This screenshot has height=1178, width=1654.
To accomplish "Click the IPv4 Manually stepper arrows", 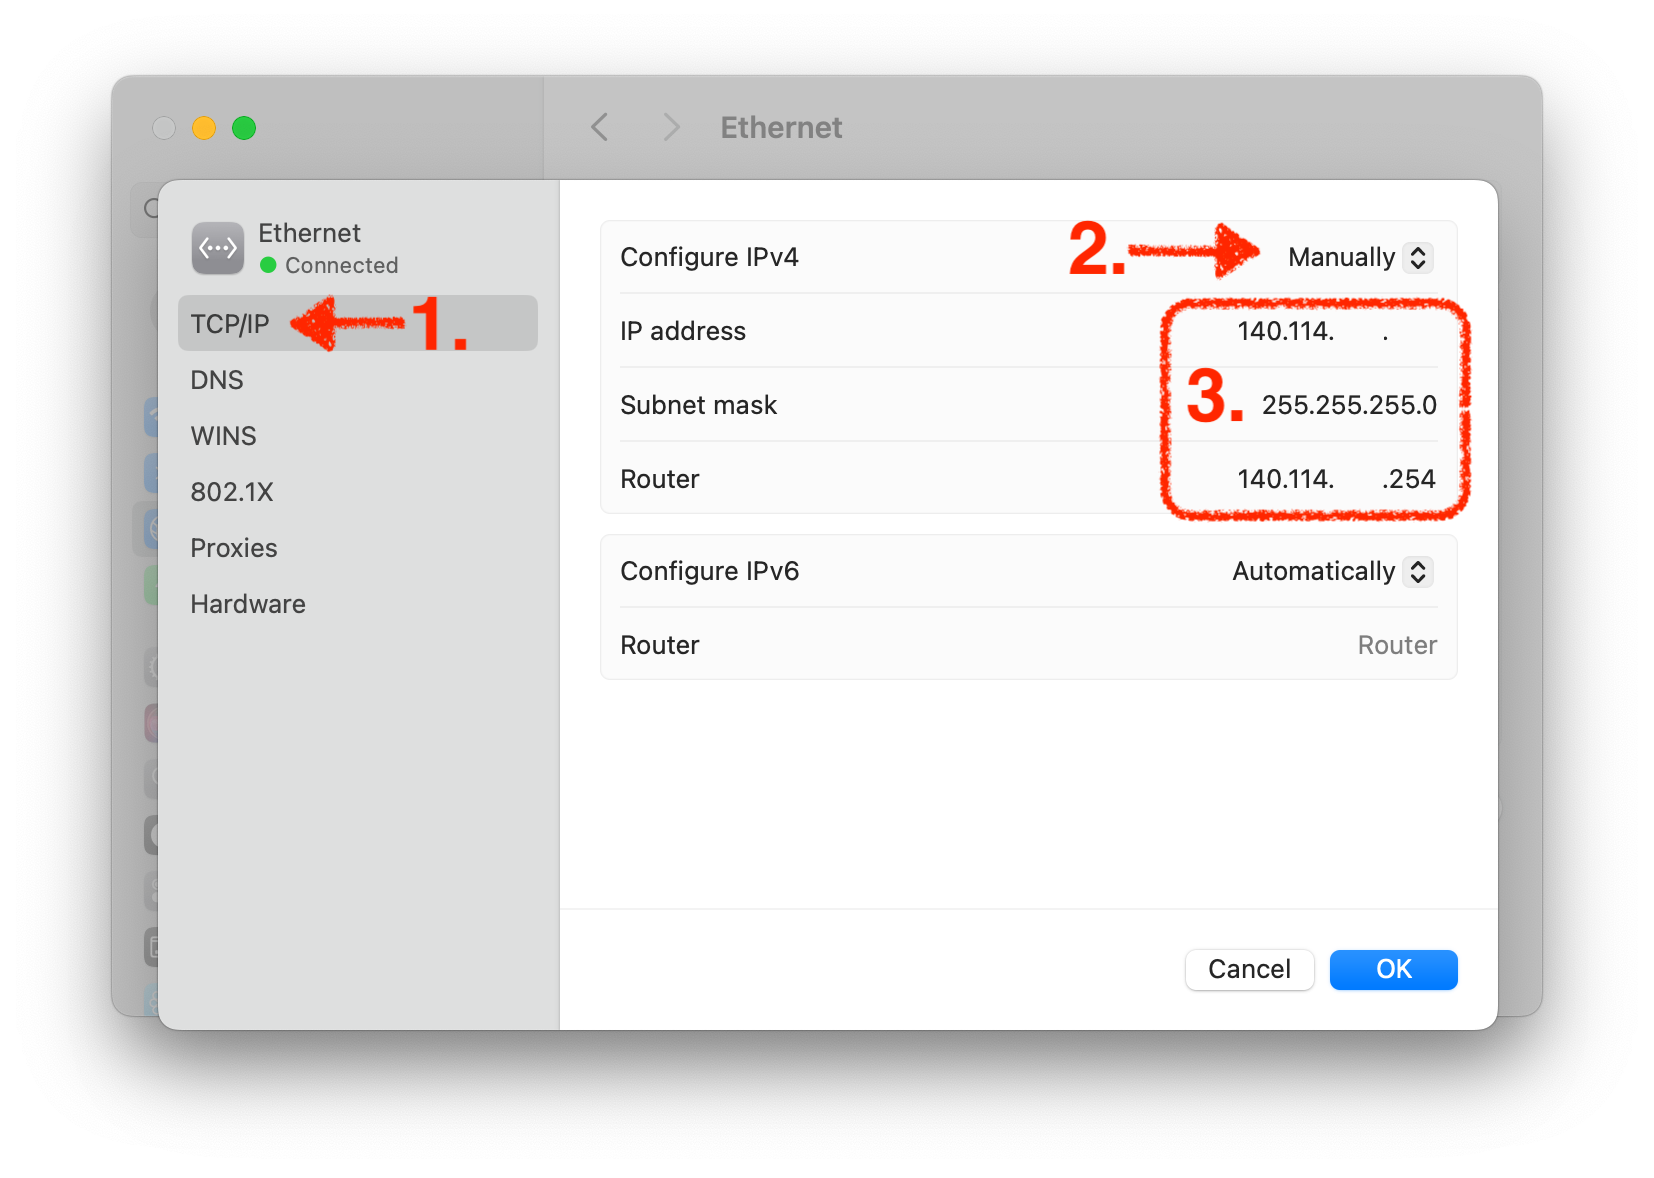I will (1418, 258).
